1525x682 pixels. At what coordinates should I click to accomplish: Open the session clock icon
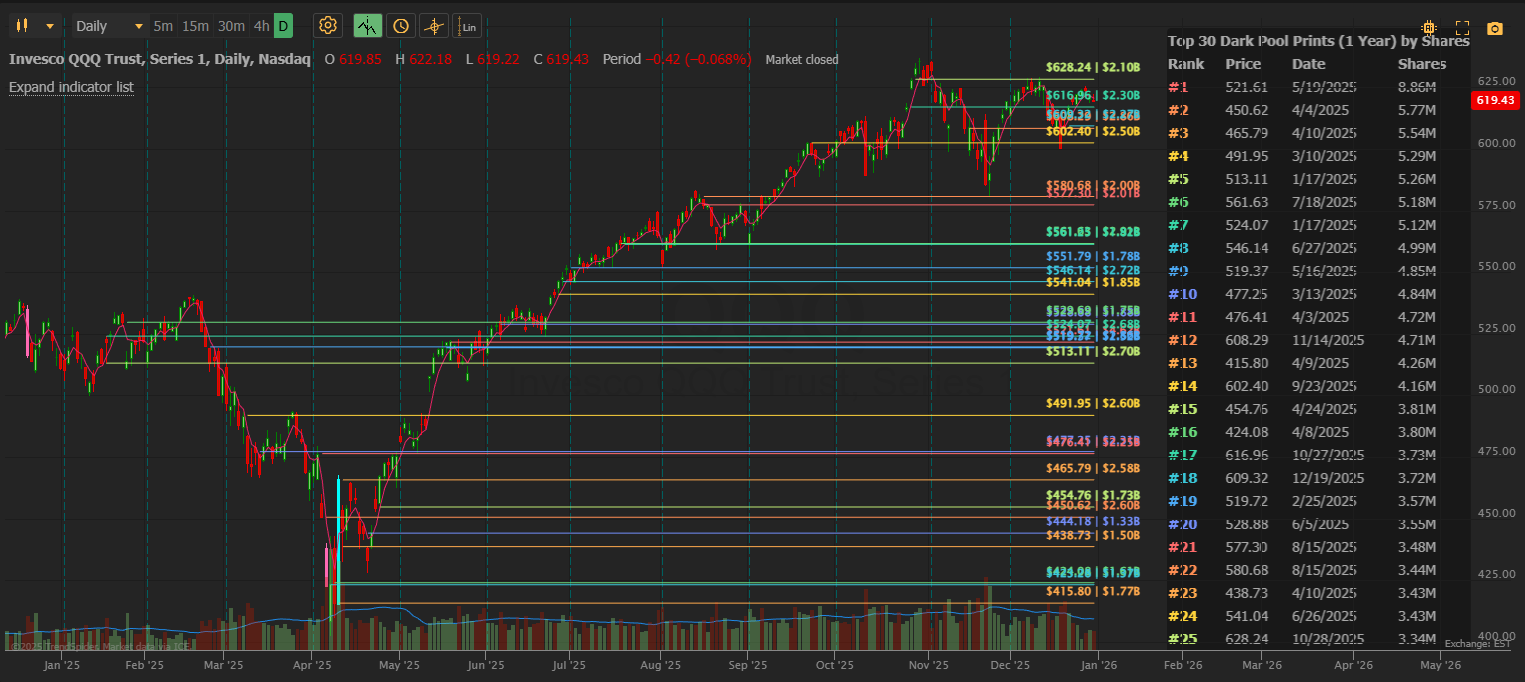(x=400, y=25)
